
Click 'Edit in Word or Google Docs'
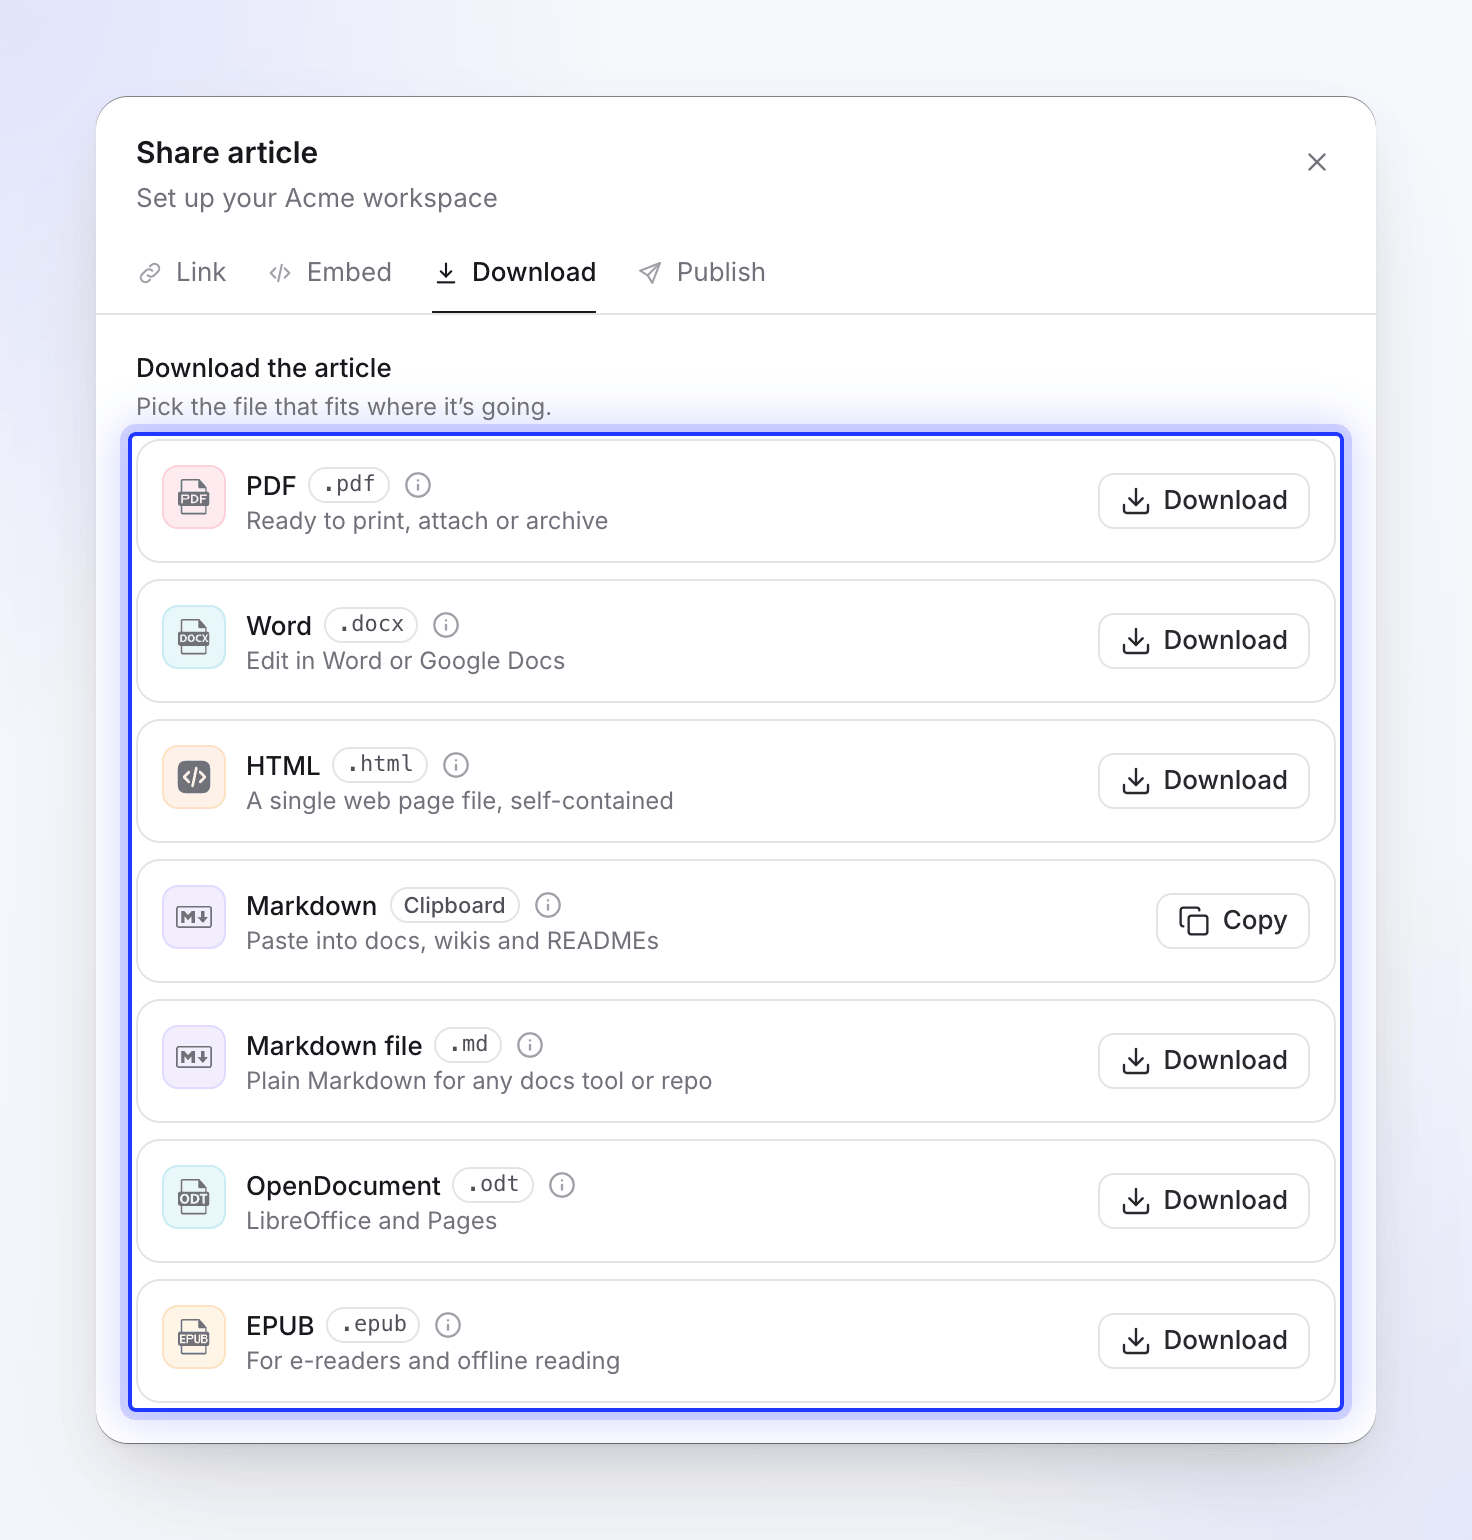coord(405,661)
